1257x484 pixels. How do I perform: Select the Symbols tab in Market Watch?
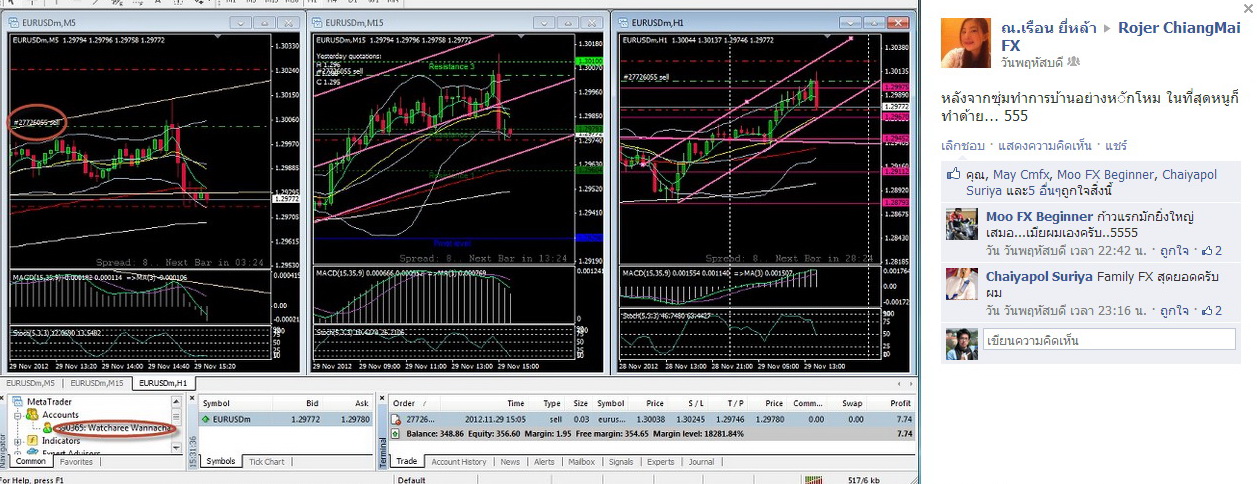[221, 461]
